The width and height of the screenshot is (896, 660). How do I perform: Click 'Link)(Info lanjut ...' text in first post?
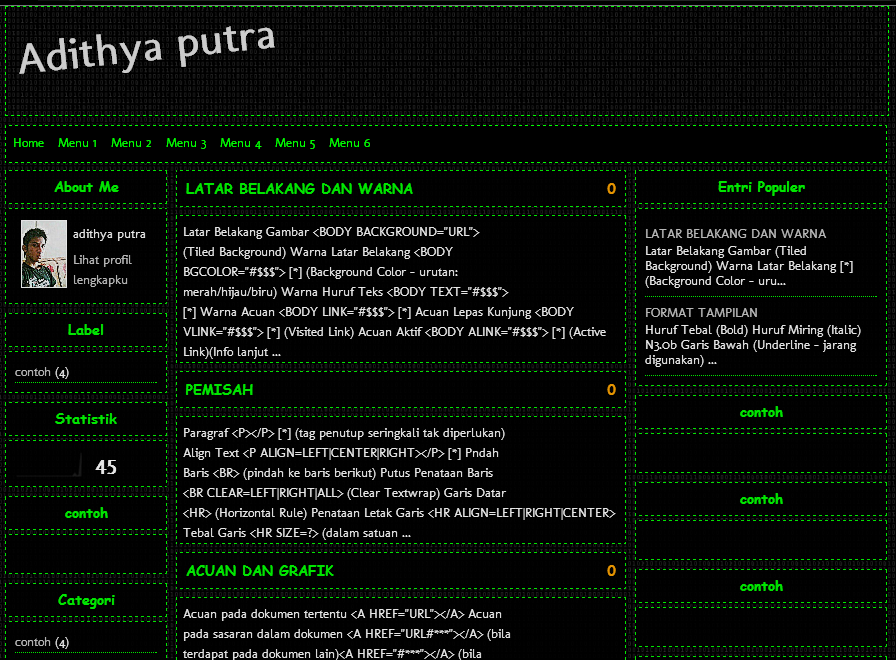click(232, 352)
